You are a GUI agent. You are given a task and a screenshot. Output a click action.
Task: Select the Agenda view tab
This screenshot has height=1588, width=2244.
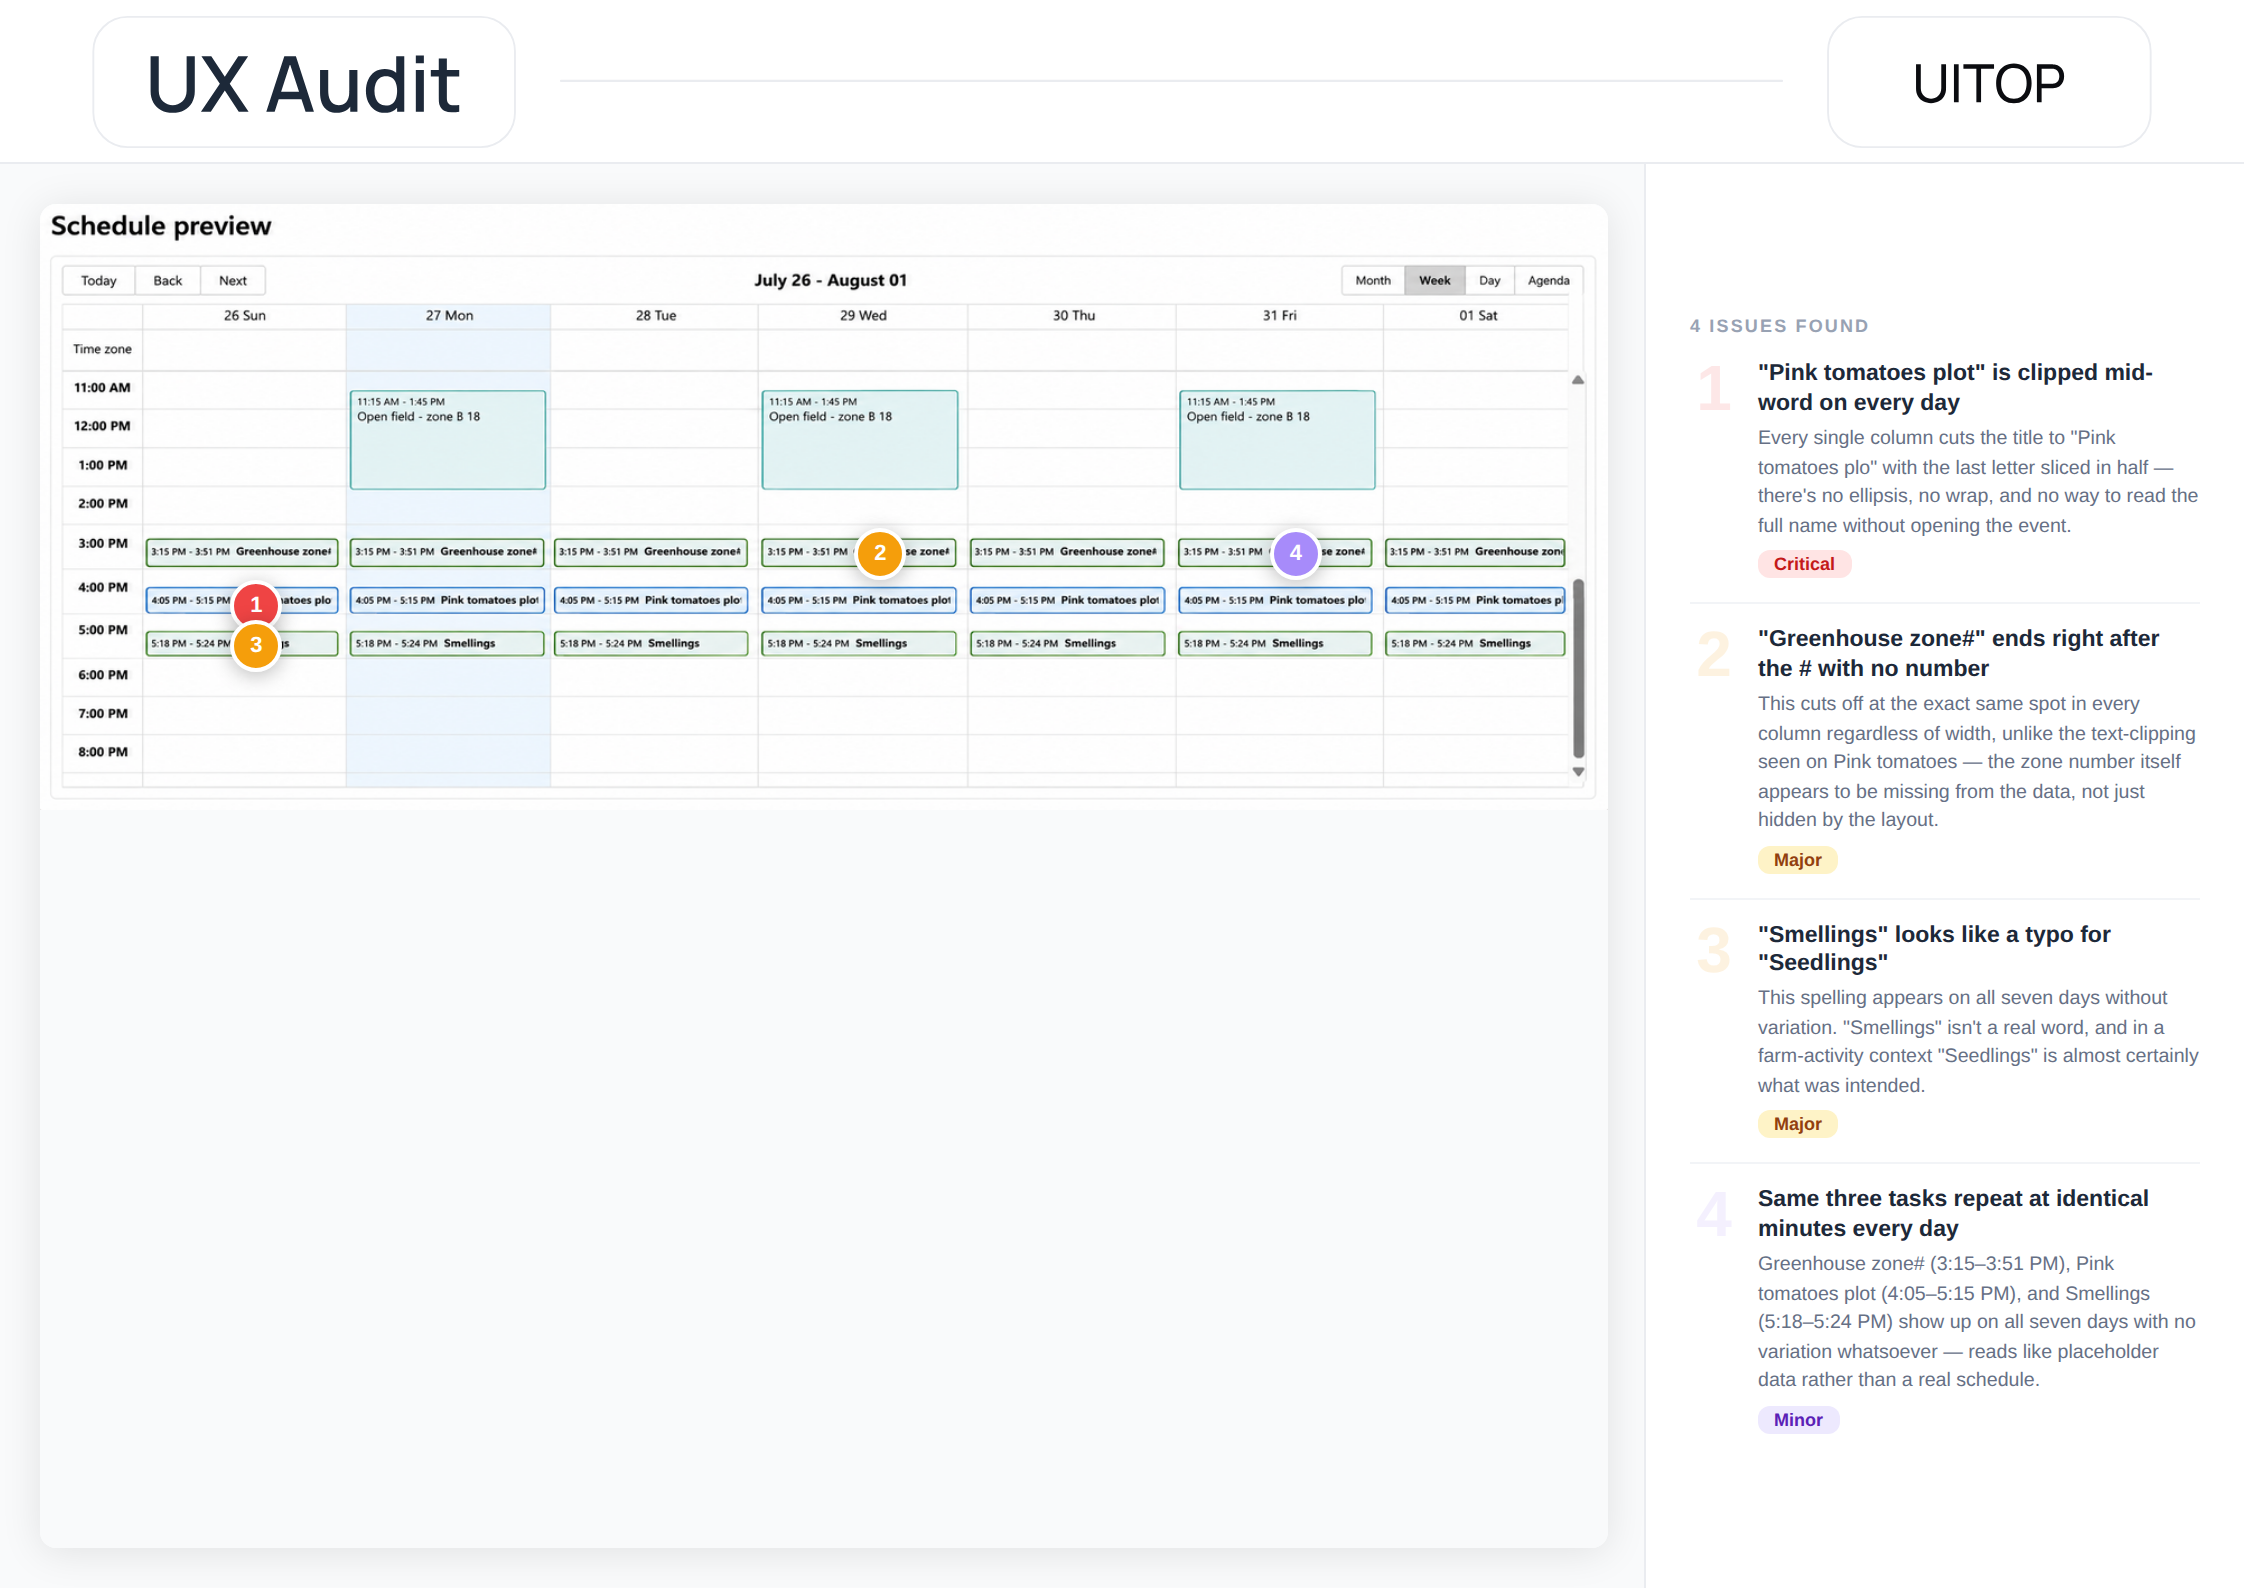coord(1548,281)
